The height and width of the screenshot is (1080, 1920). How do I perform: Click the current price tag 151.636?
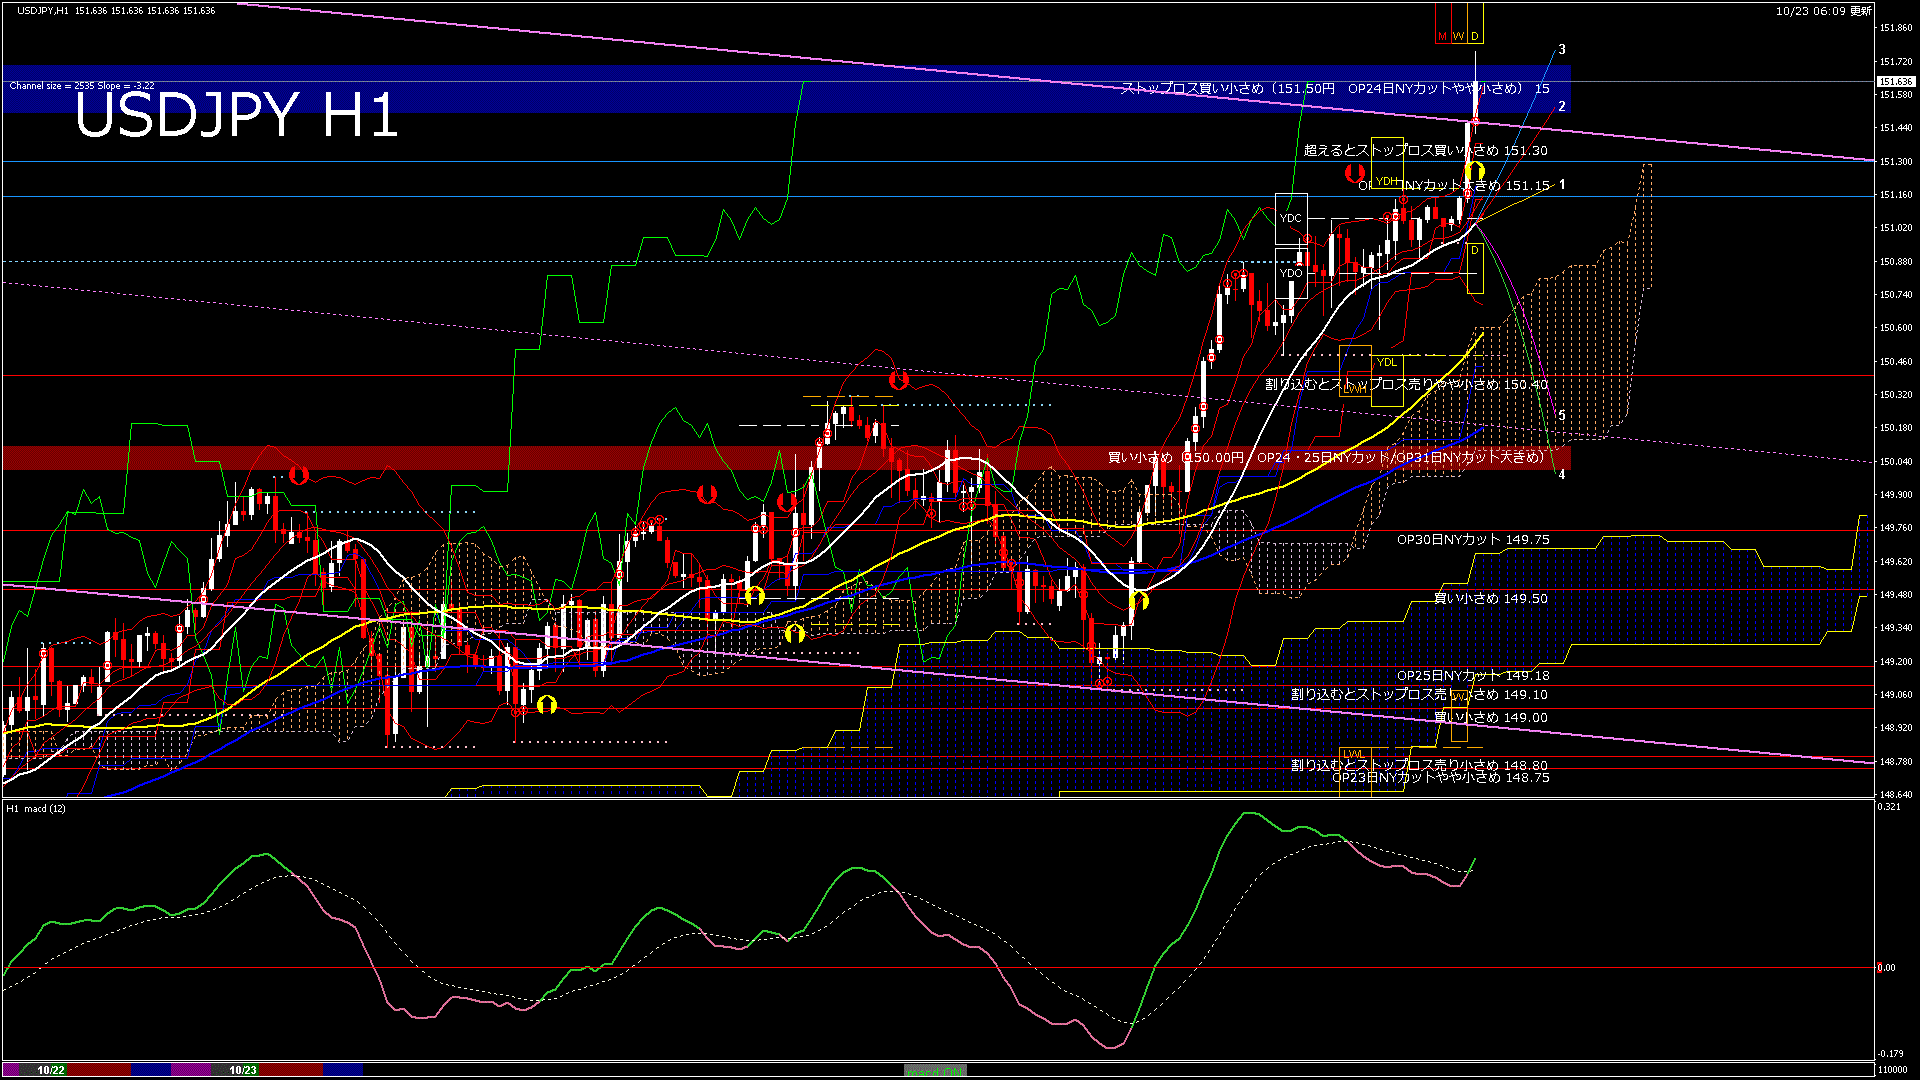[x=1896, y=82]
